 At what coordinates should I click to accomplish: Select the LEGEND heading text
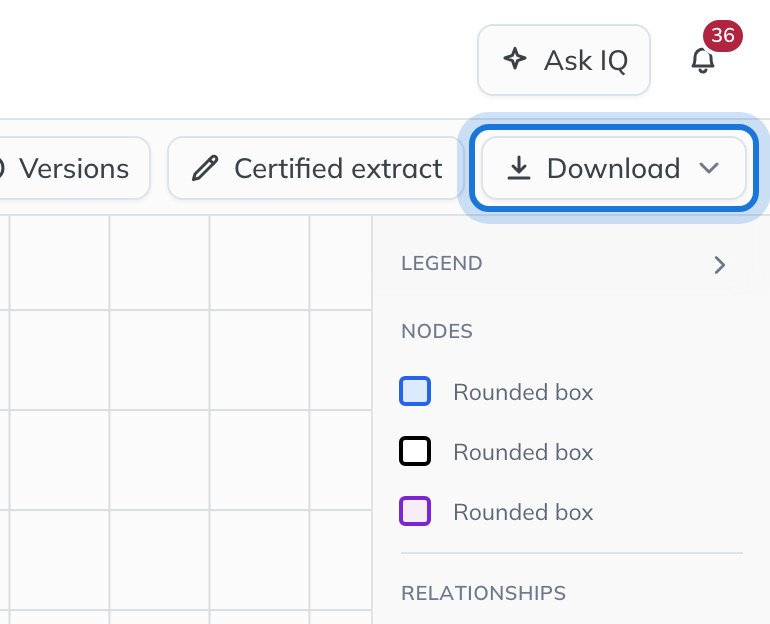[441, 264]
